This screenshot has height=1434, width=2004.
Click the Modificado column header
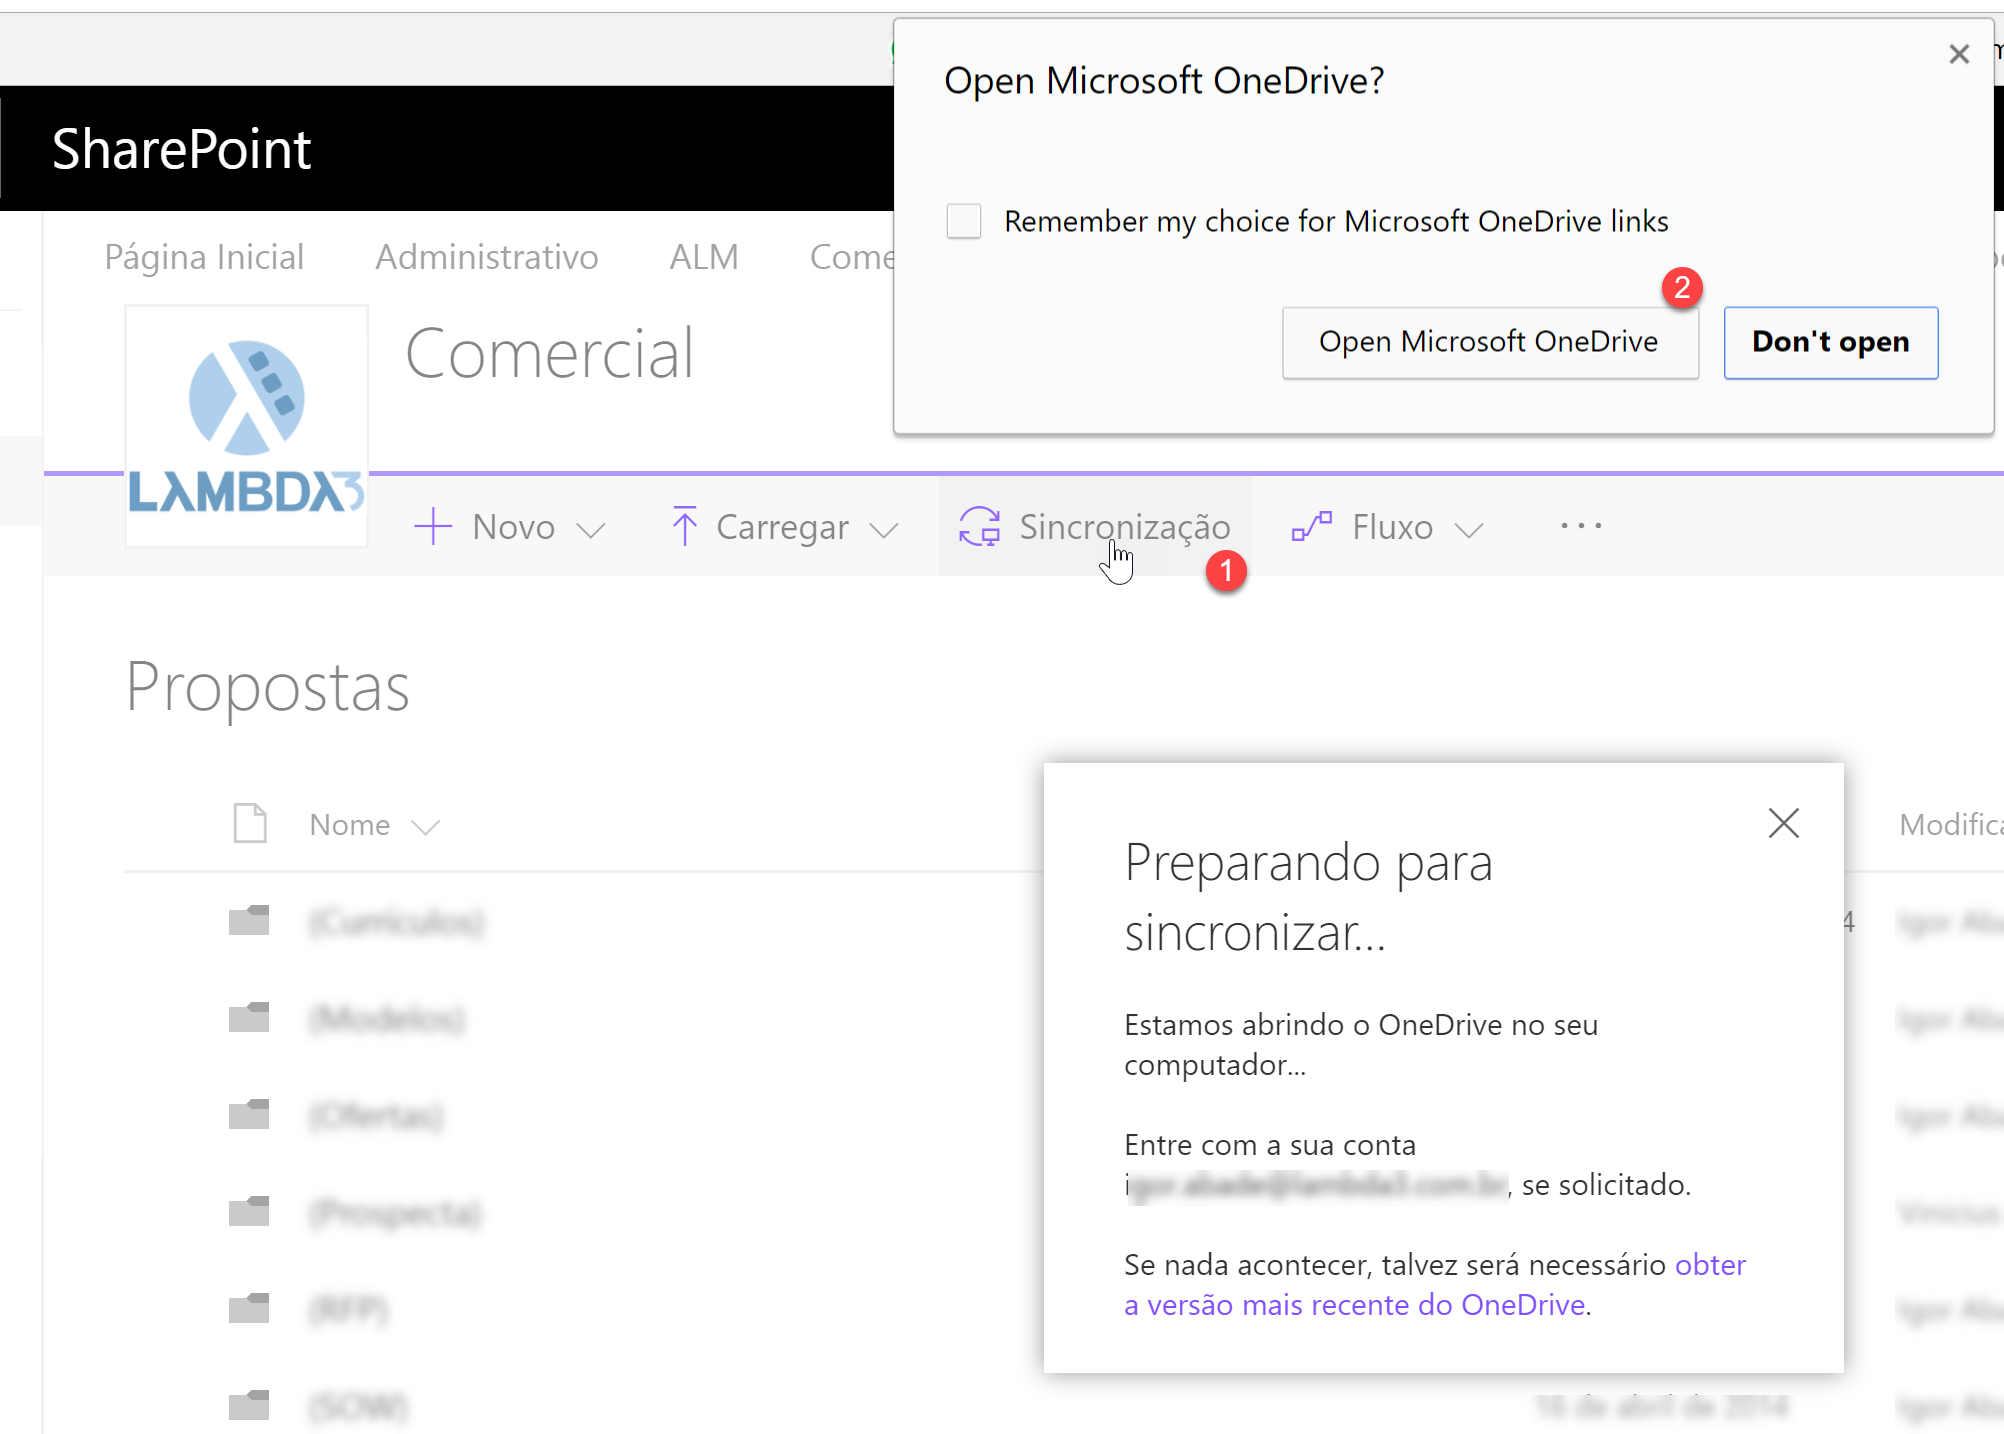tap(1951, 824)
